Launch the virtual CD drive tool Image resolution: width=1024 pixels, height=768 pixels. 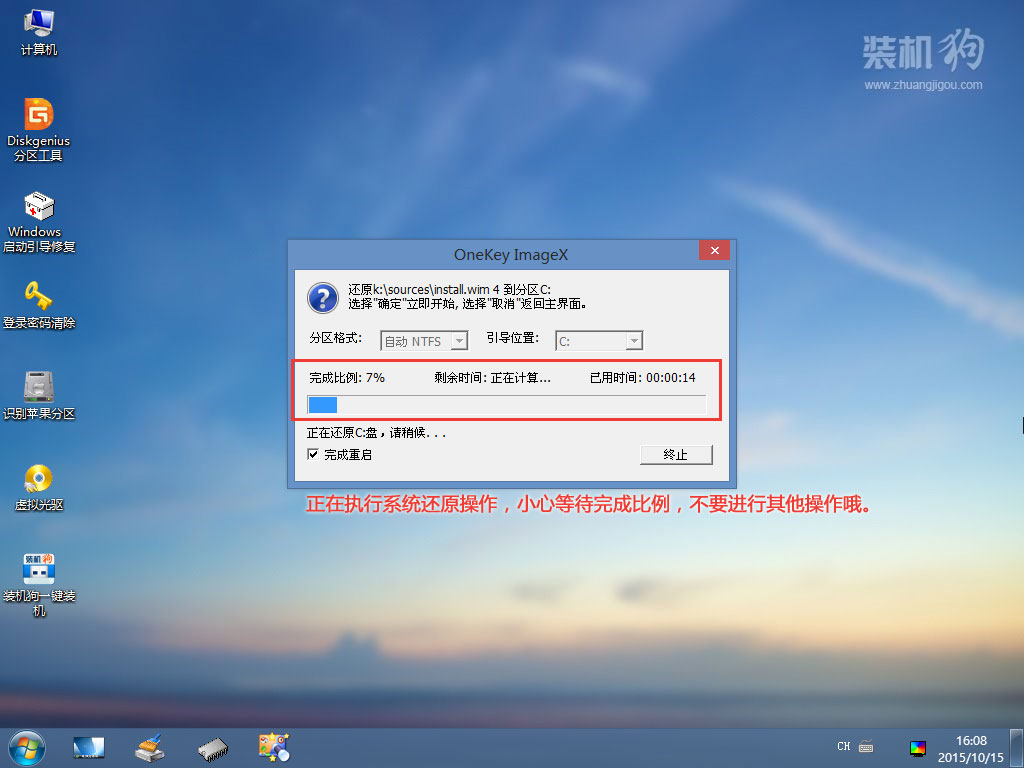point(38,478)
